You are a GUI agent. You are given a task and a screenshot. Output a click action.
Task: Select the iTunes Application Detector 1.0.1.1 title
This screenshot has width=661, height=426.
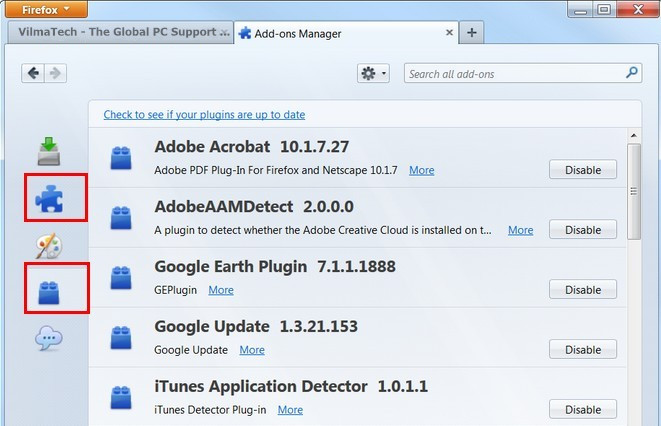291,386
